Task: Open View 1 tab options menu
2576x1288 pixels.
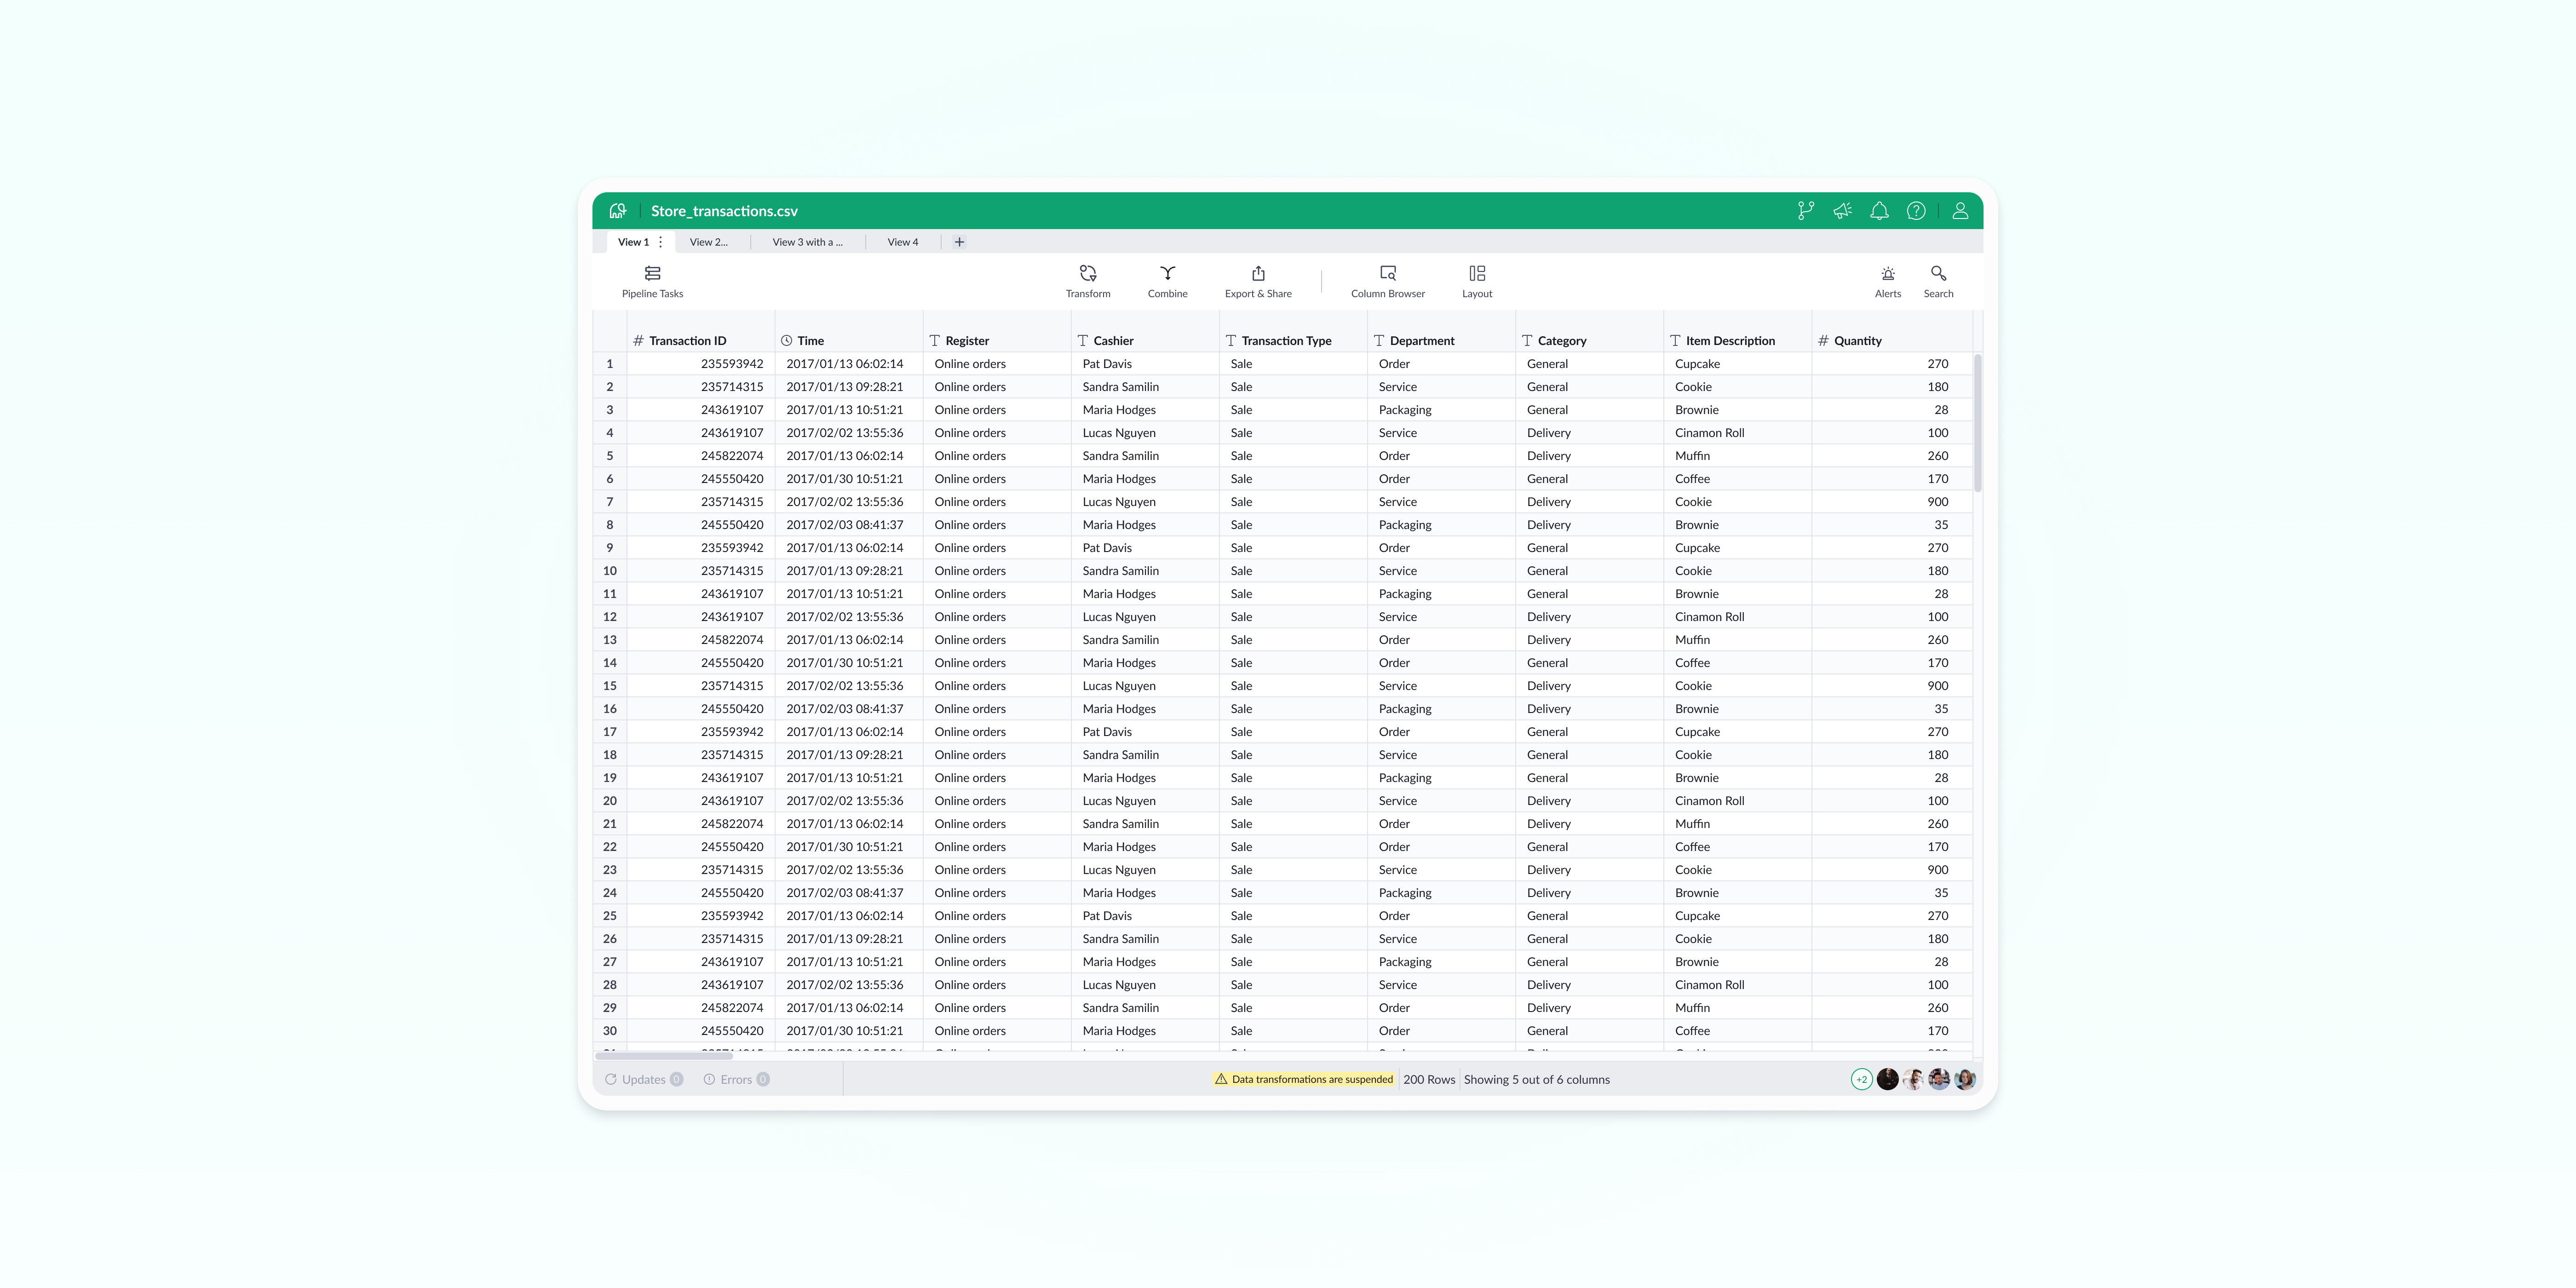Action: 660,242
